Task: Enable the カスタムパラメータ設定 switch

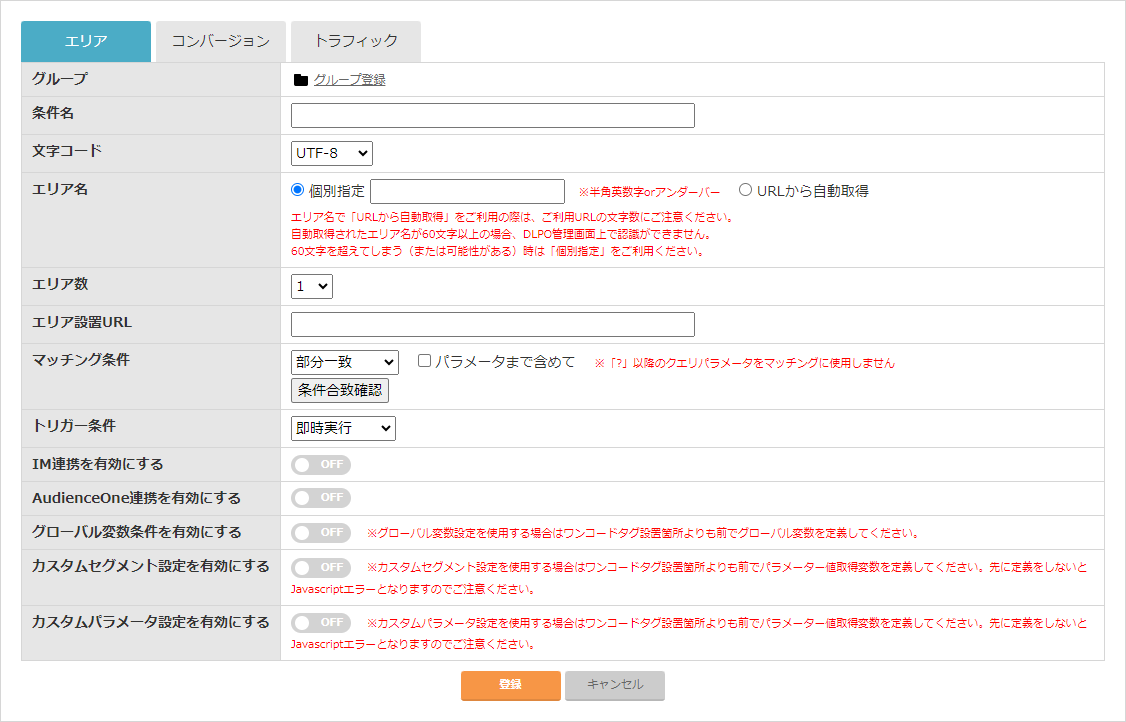Action: tap(321, 623)
